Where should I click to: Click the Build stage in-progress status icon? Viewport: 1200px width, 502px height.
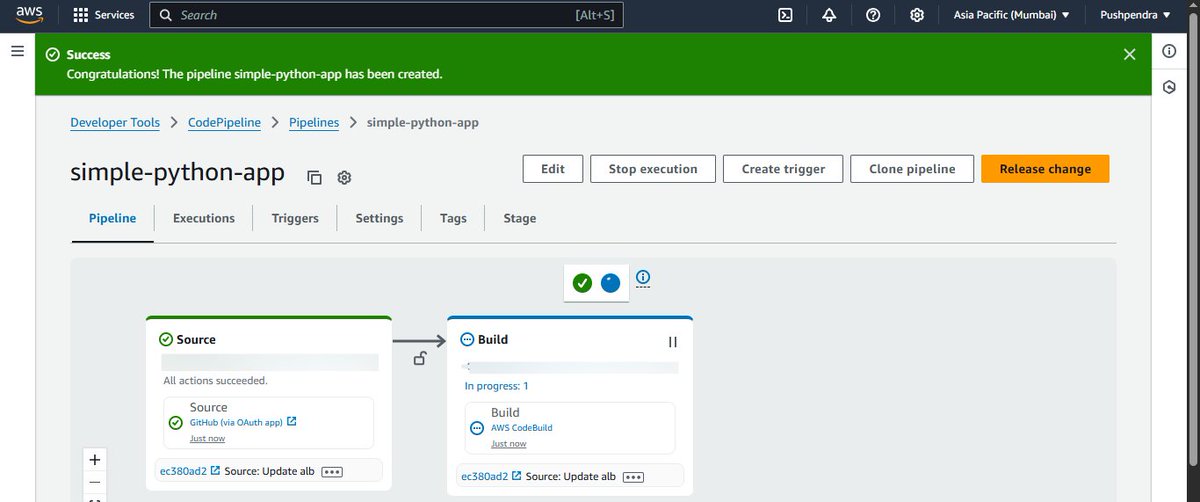click(467, 340)
